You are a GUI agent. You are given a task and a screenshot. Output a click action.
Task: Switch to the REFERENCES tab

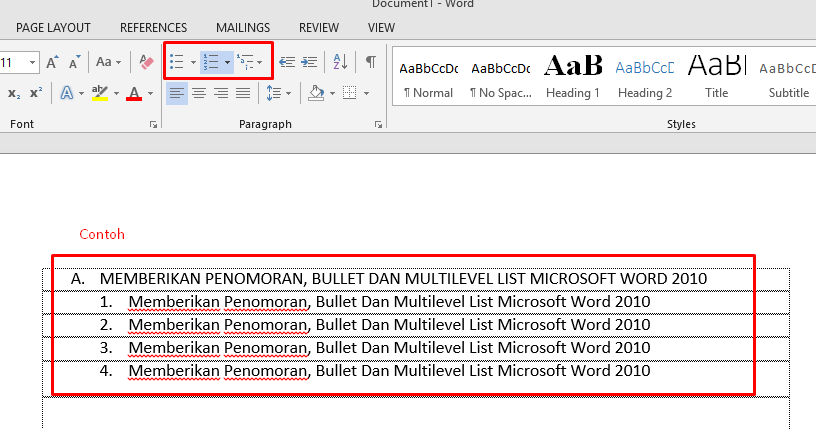[154, 28]
